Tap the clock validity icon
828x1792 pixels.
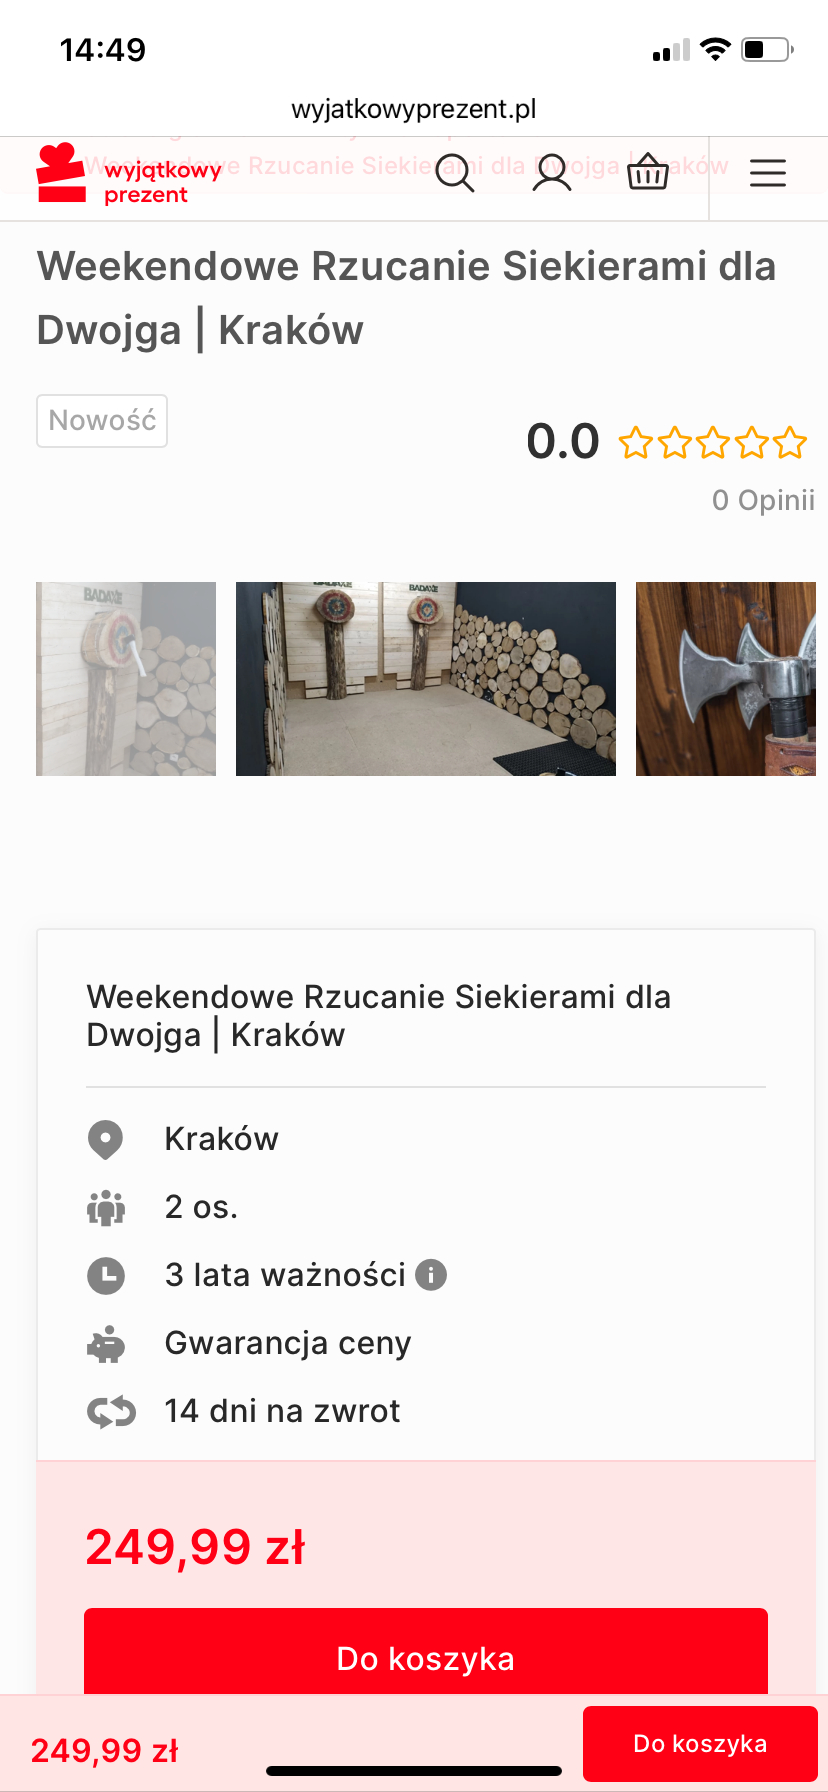[106, 1276]
